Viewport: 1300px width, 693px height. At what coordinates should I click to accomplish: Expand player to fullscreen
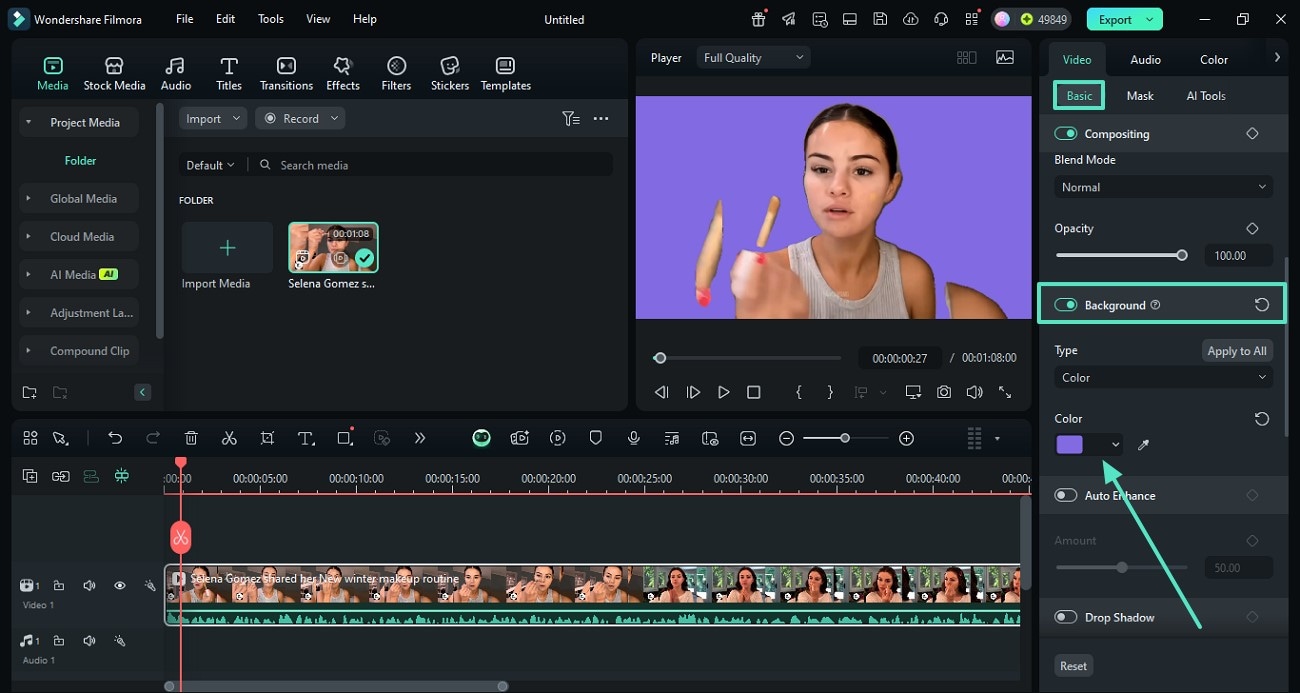click(x=1005, y=393)
